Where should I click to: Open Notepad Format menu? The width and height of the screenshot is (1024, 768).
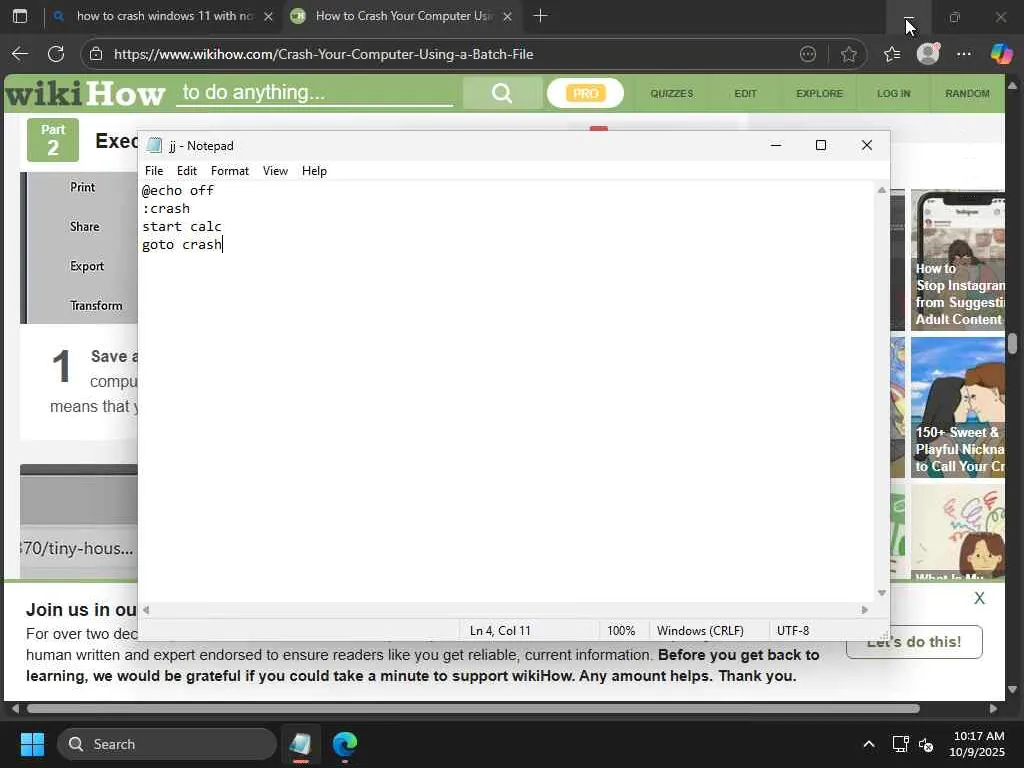(230, 170)
